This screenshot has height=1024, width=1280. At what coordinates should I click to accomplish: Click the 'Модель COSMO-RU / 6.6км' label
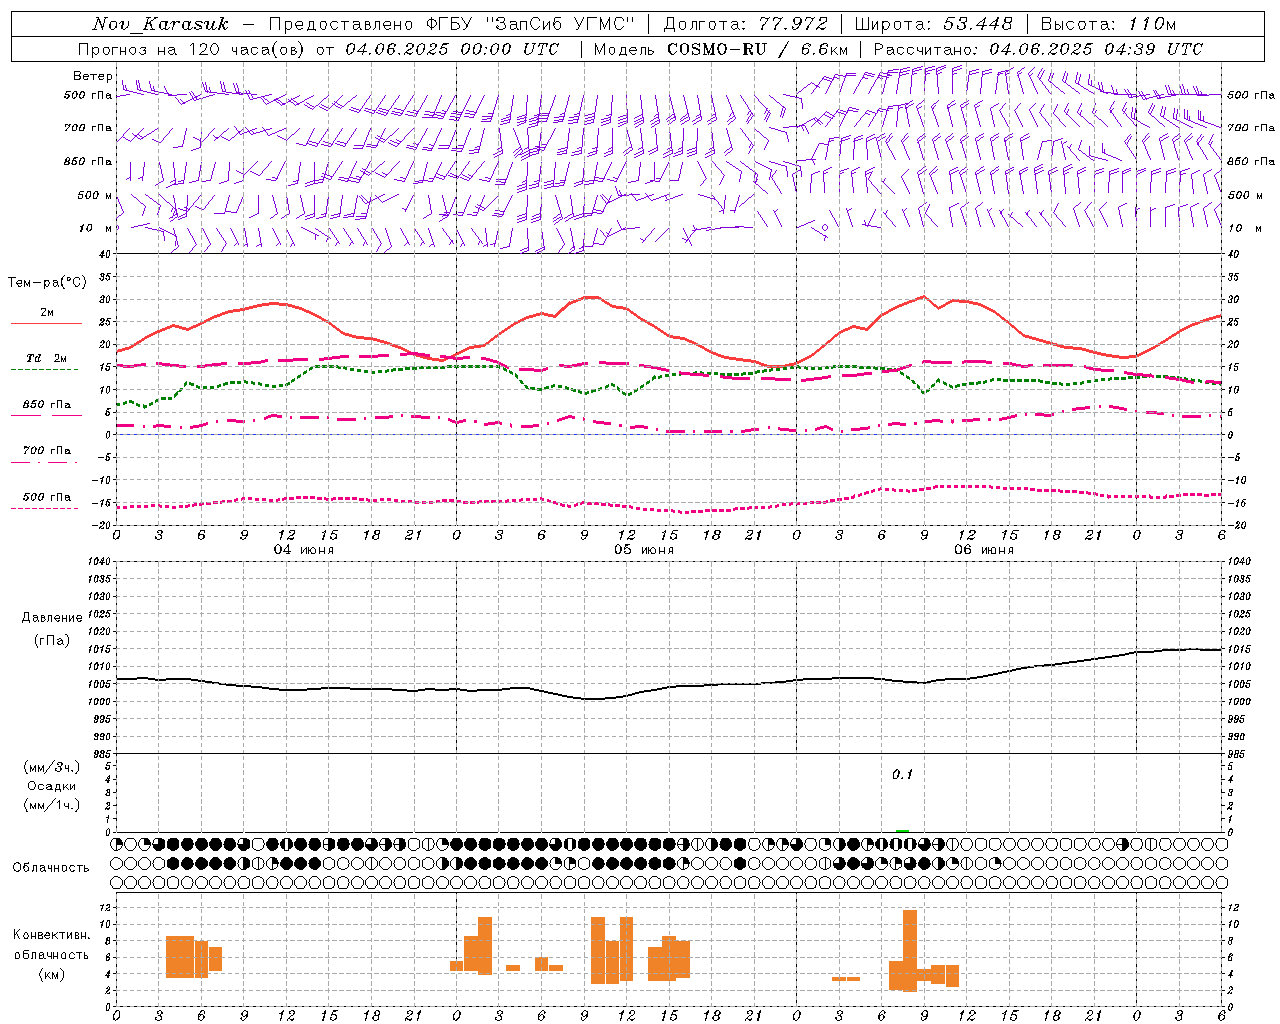pos(721,49)
